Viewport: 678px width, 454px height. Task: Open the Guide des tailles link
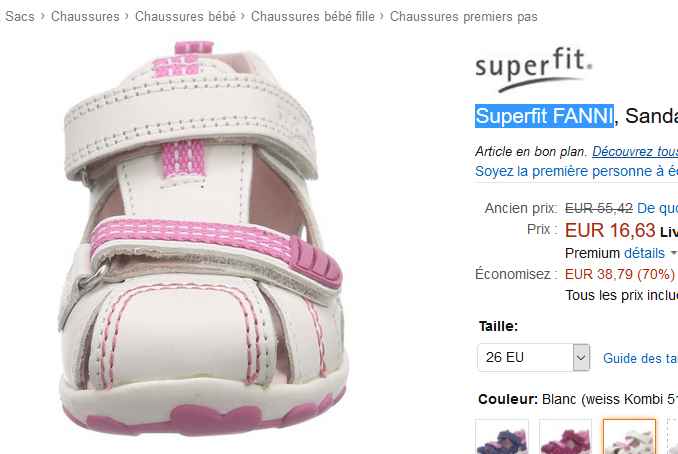pyautogui.click(x=640, y=358)
